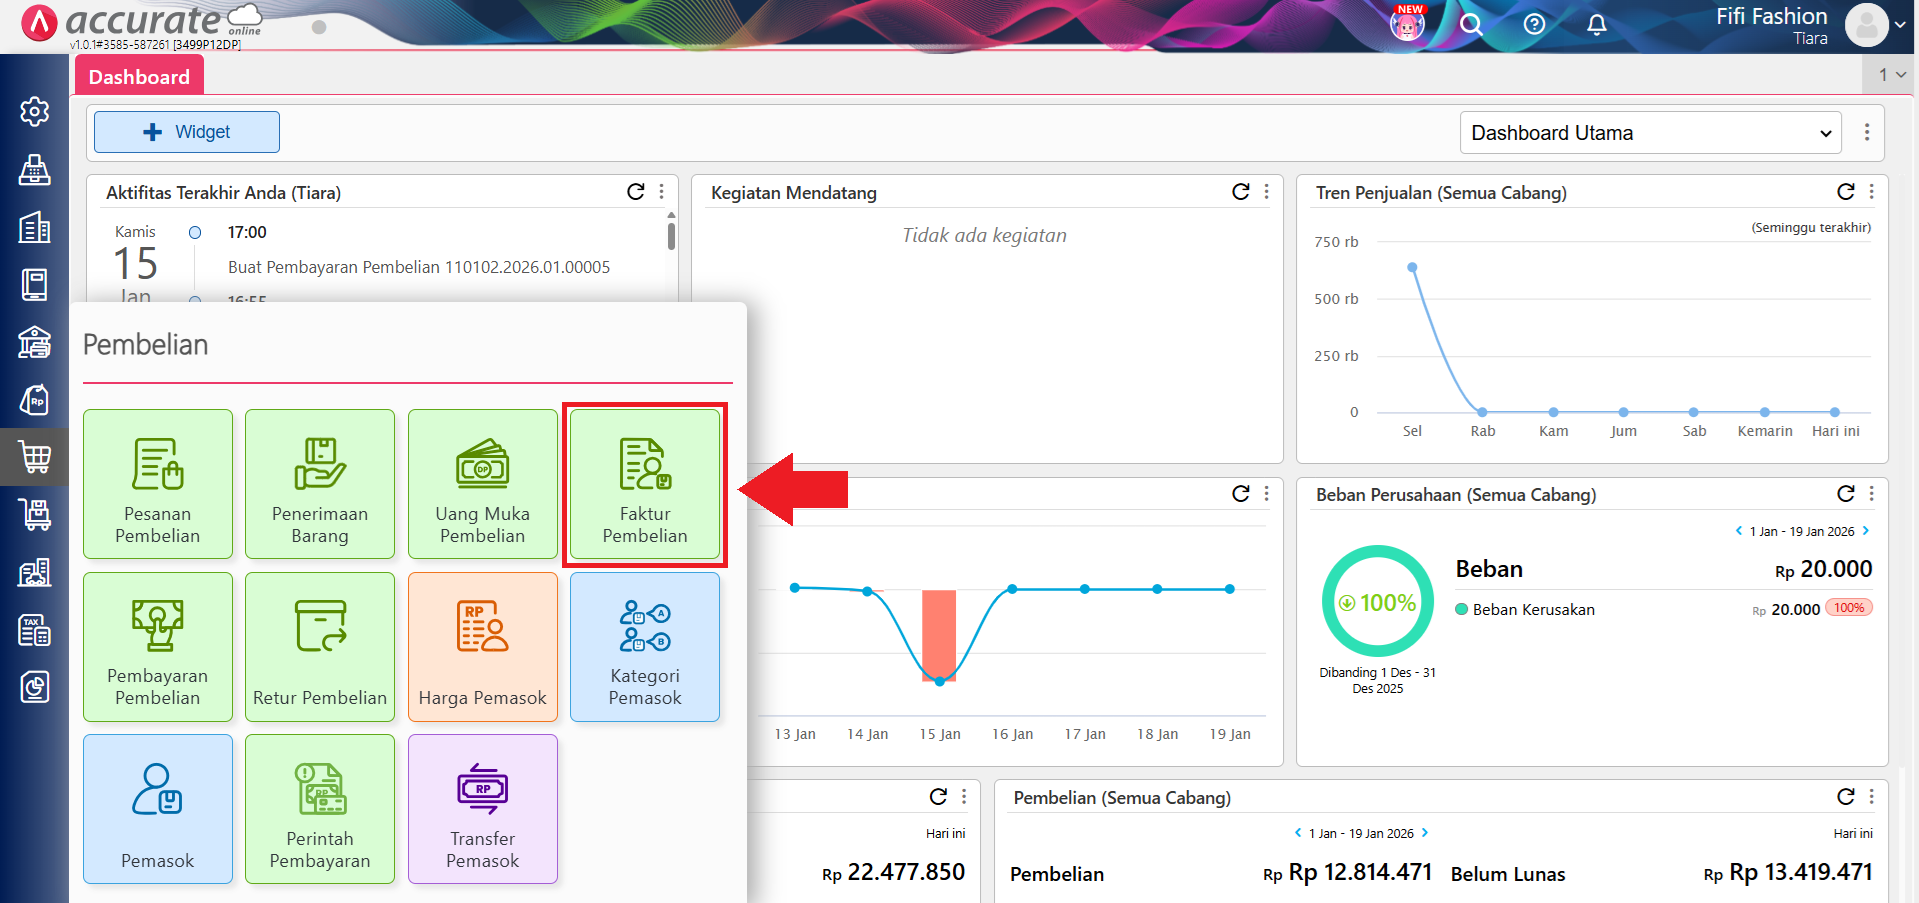1919x903 pixels.
Task: Open Pesanan Pembelian tile
Action: 158,484
